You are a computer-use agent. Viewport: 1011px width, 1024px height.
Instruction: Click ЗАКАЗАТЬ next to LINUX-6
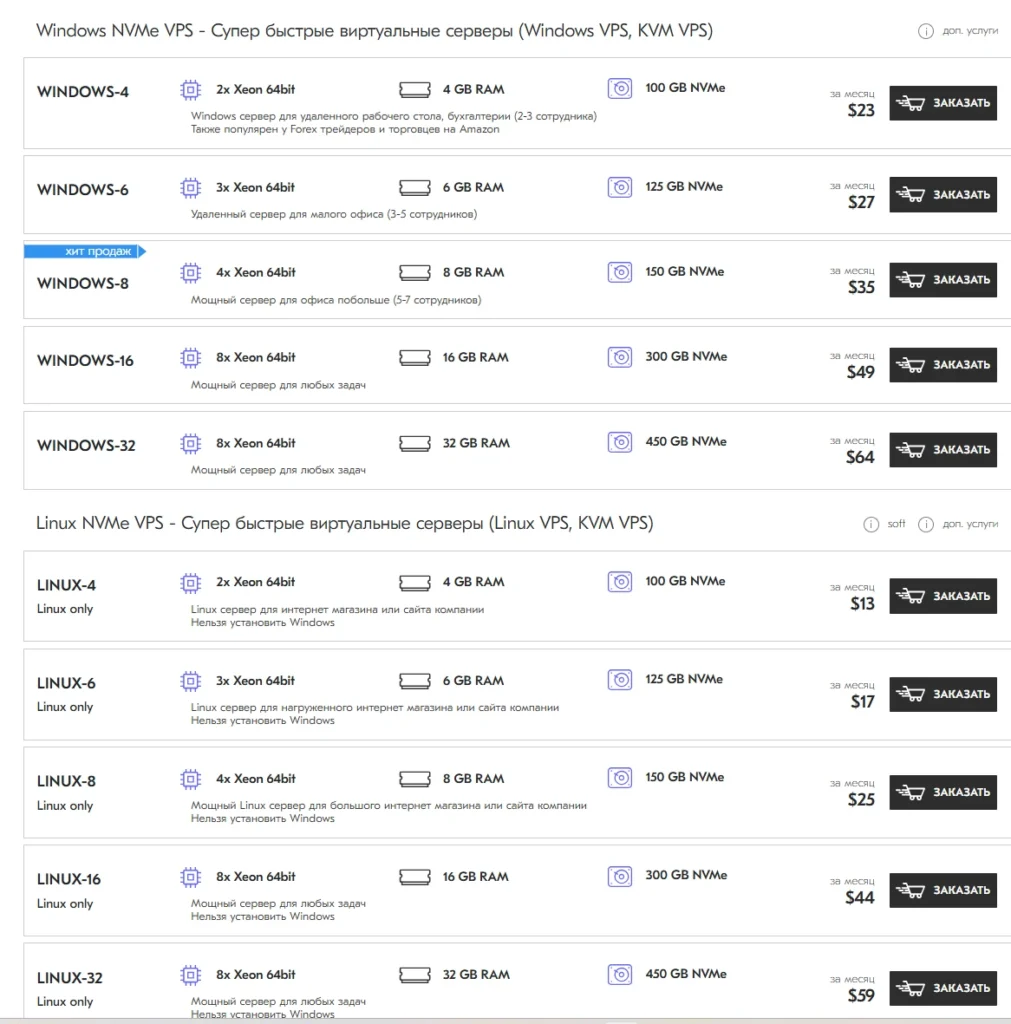pos(942,694)
